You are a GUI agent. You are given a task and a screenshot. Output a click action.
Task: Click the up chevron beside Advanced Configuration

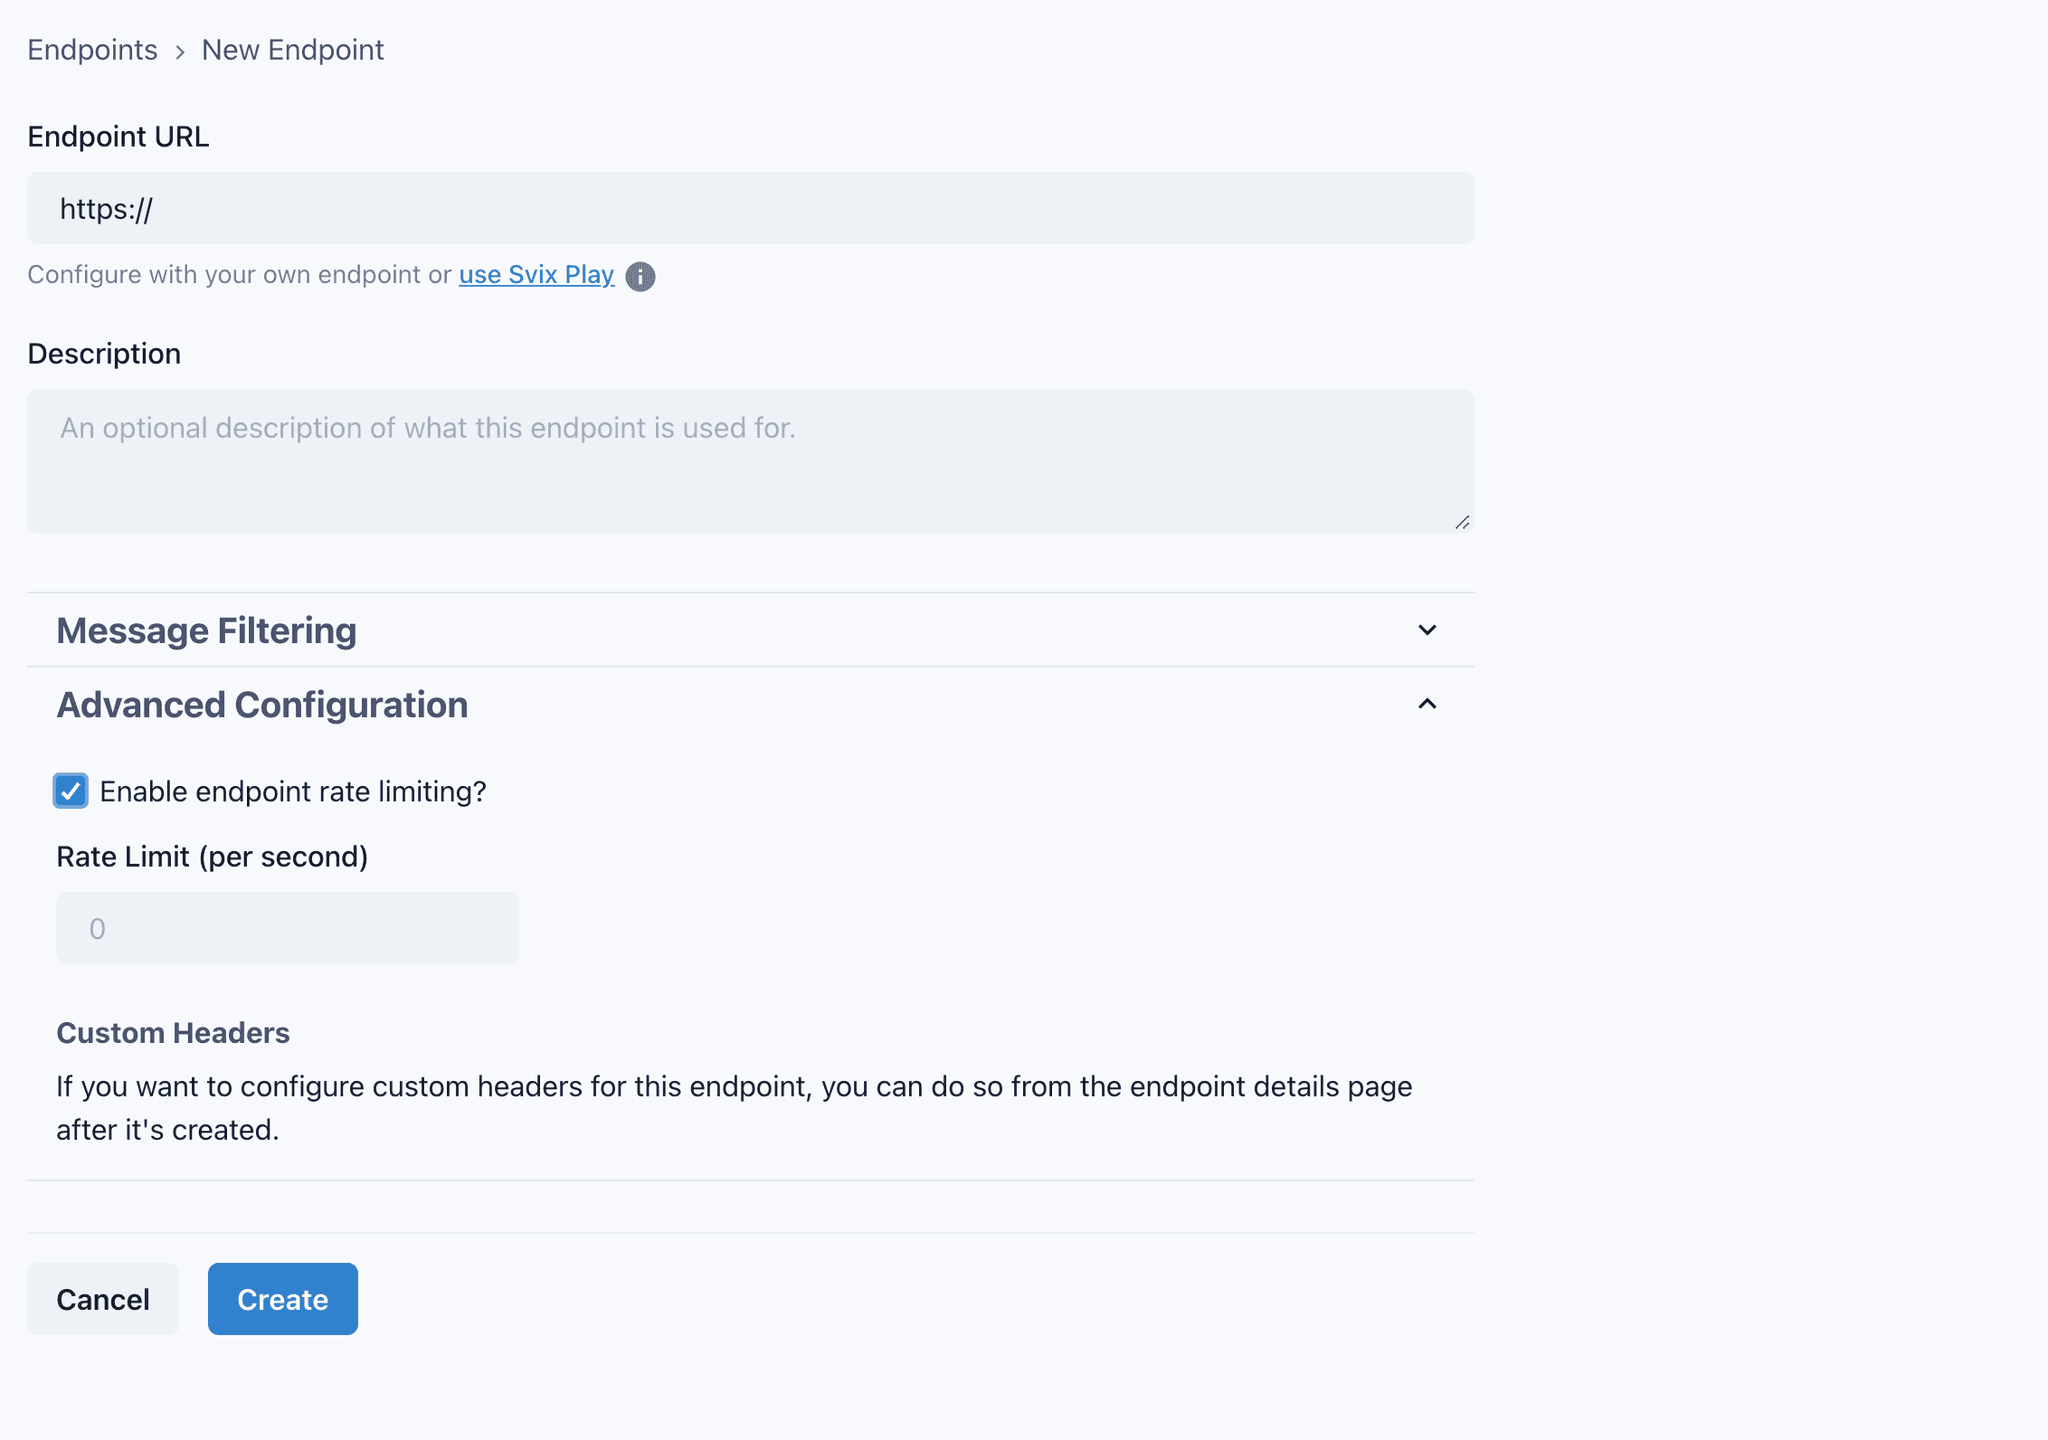click(x=1427, y=705)
